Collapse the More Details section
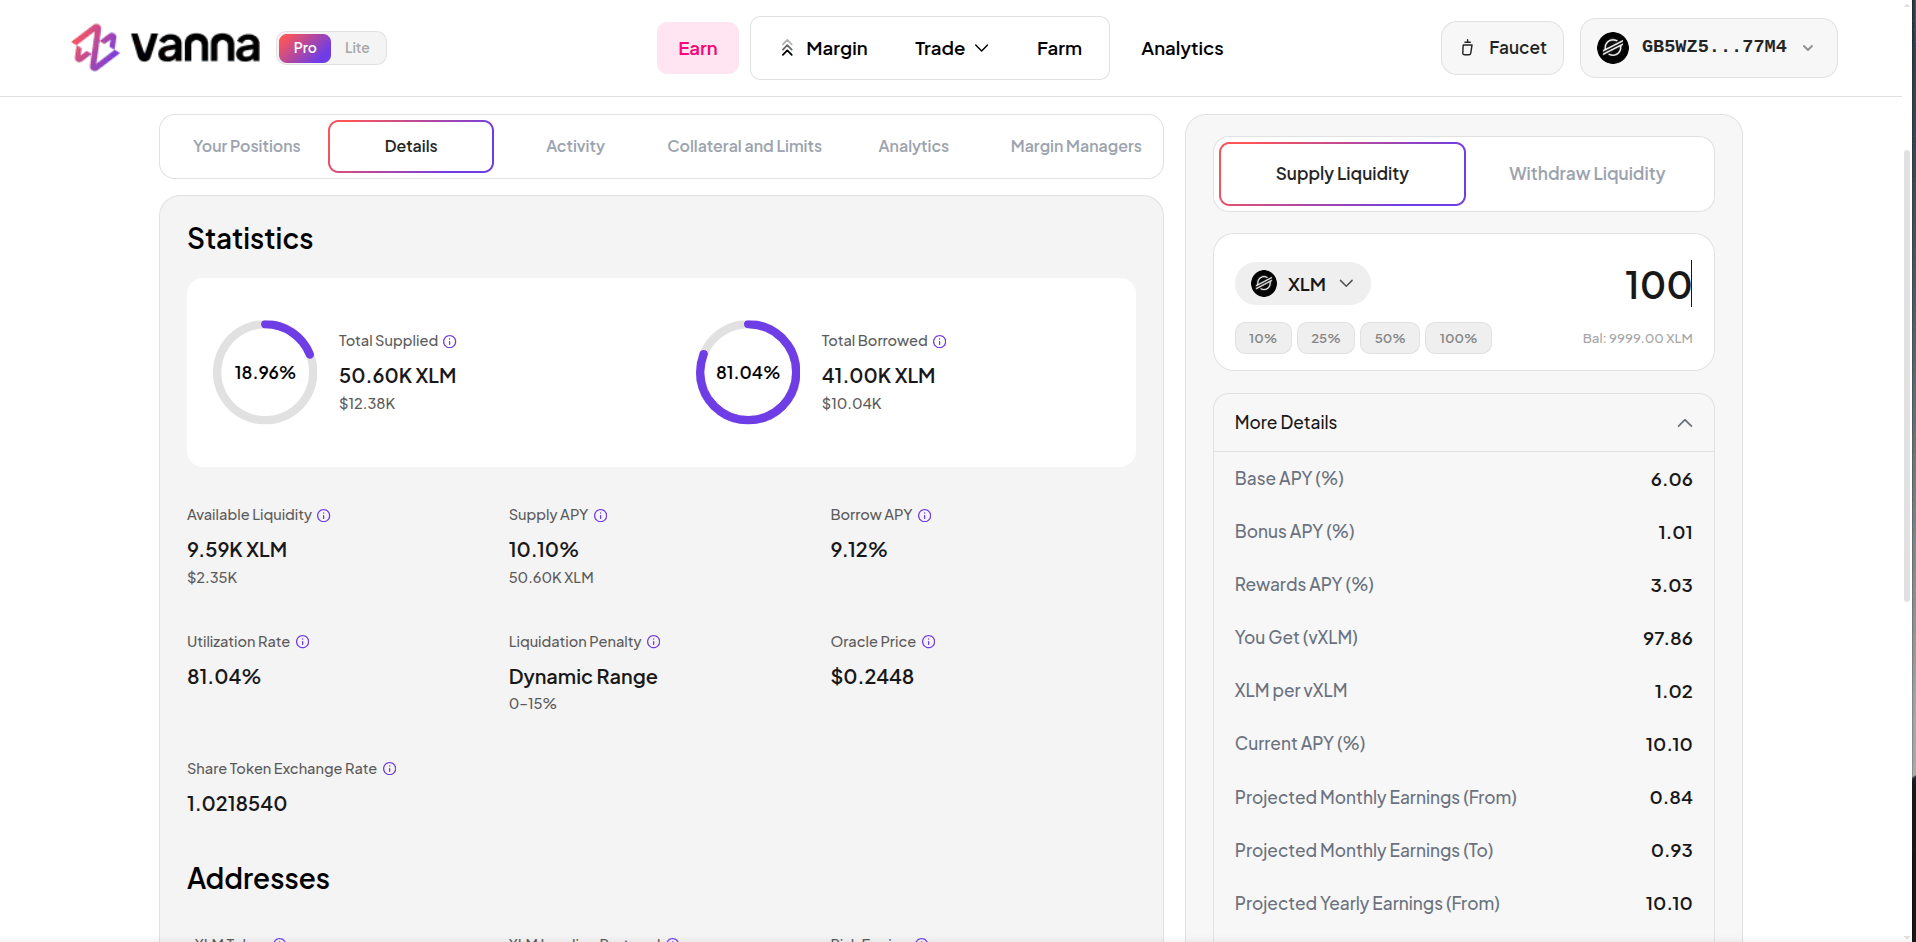 coord(1685,423)
